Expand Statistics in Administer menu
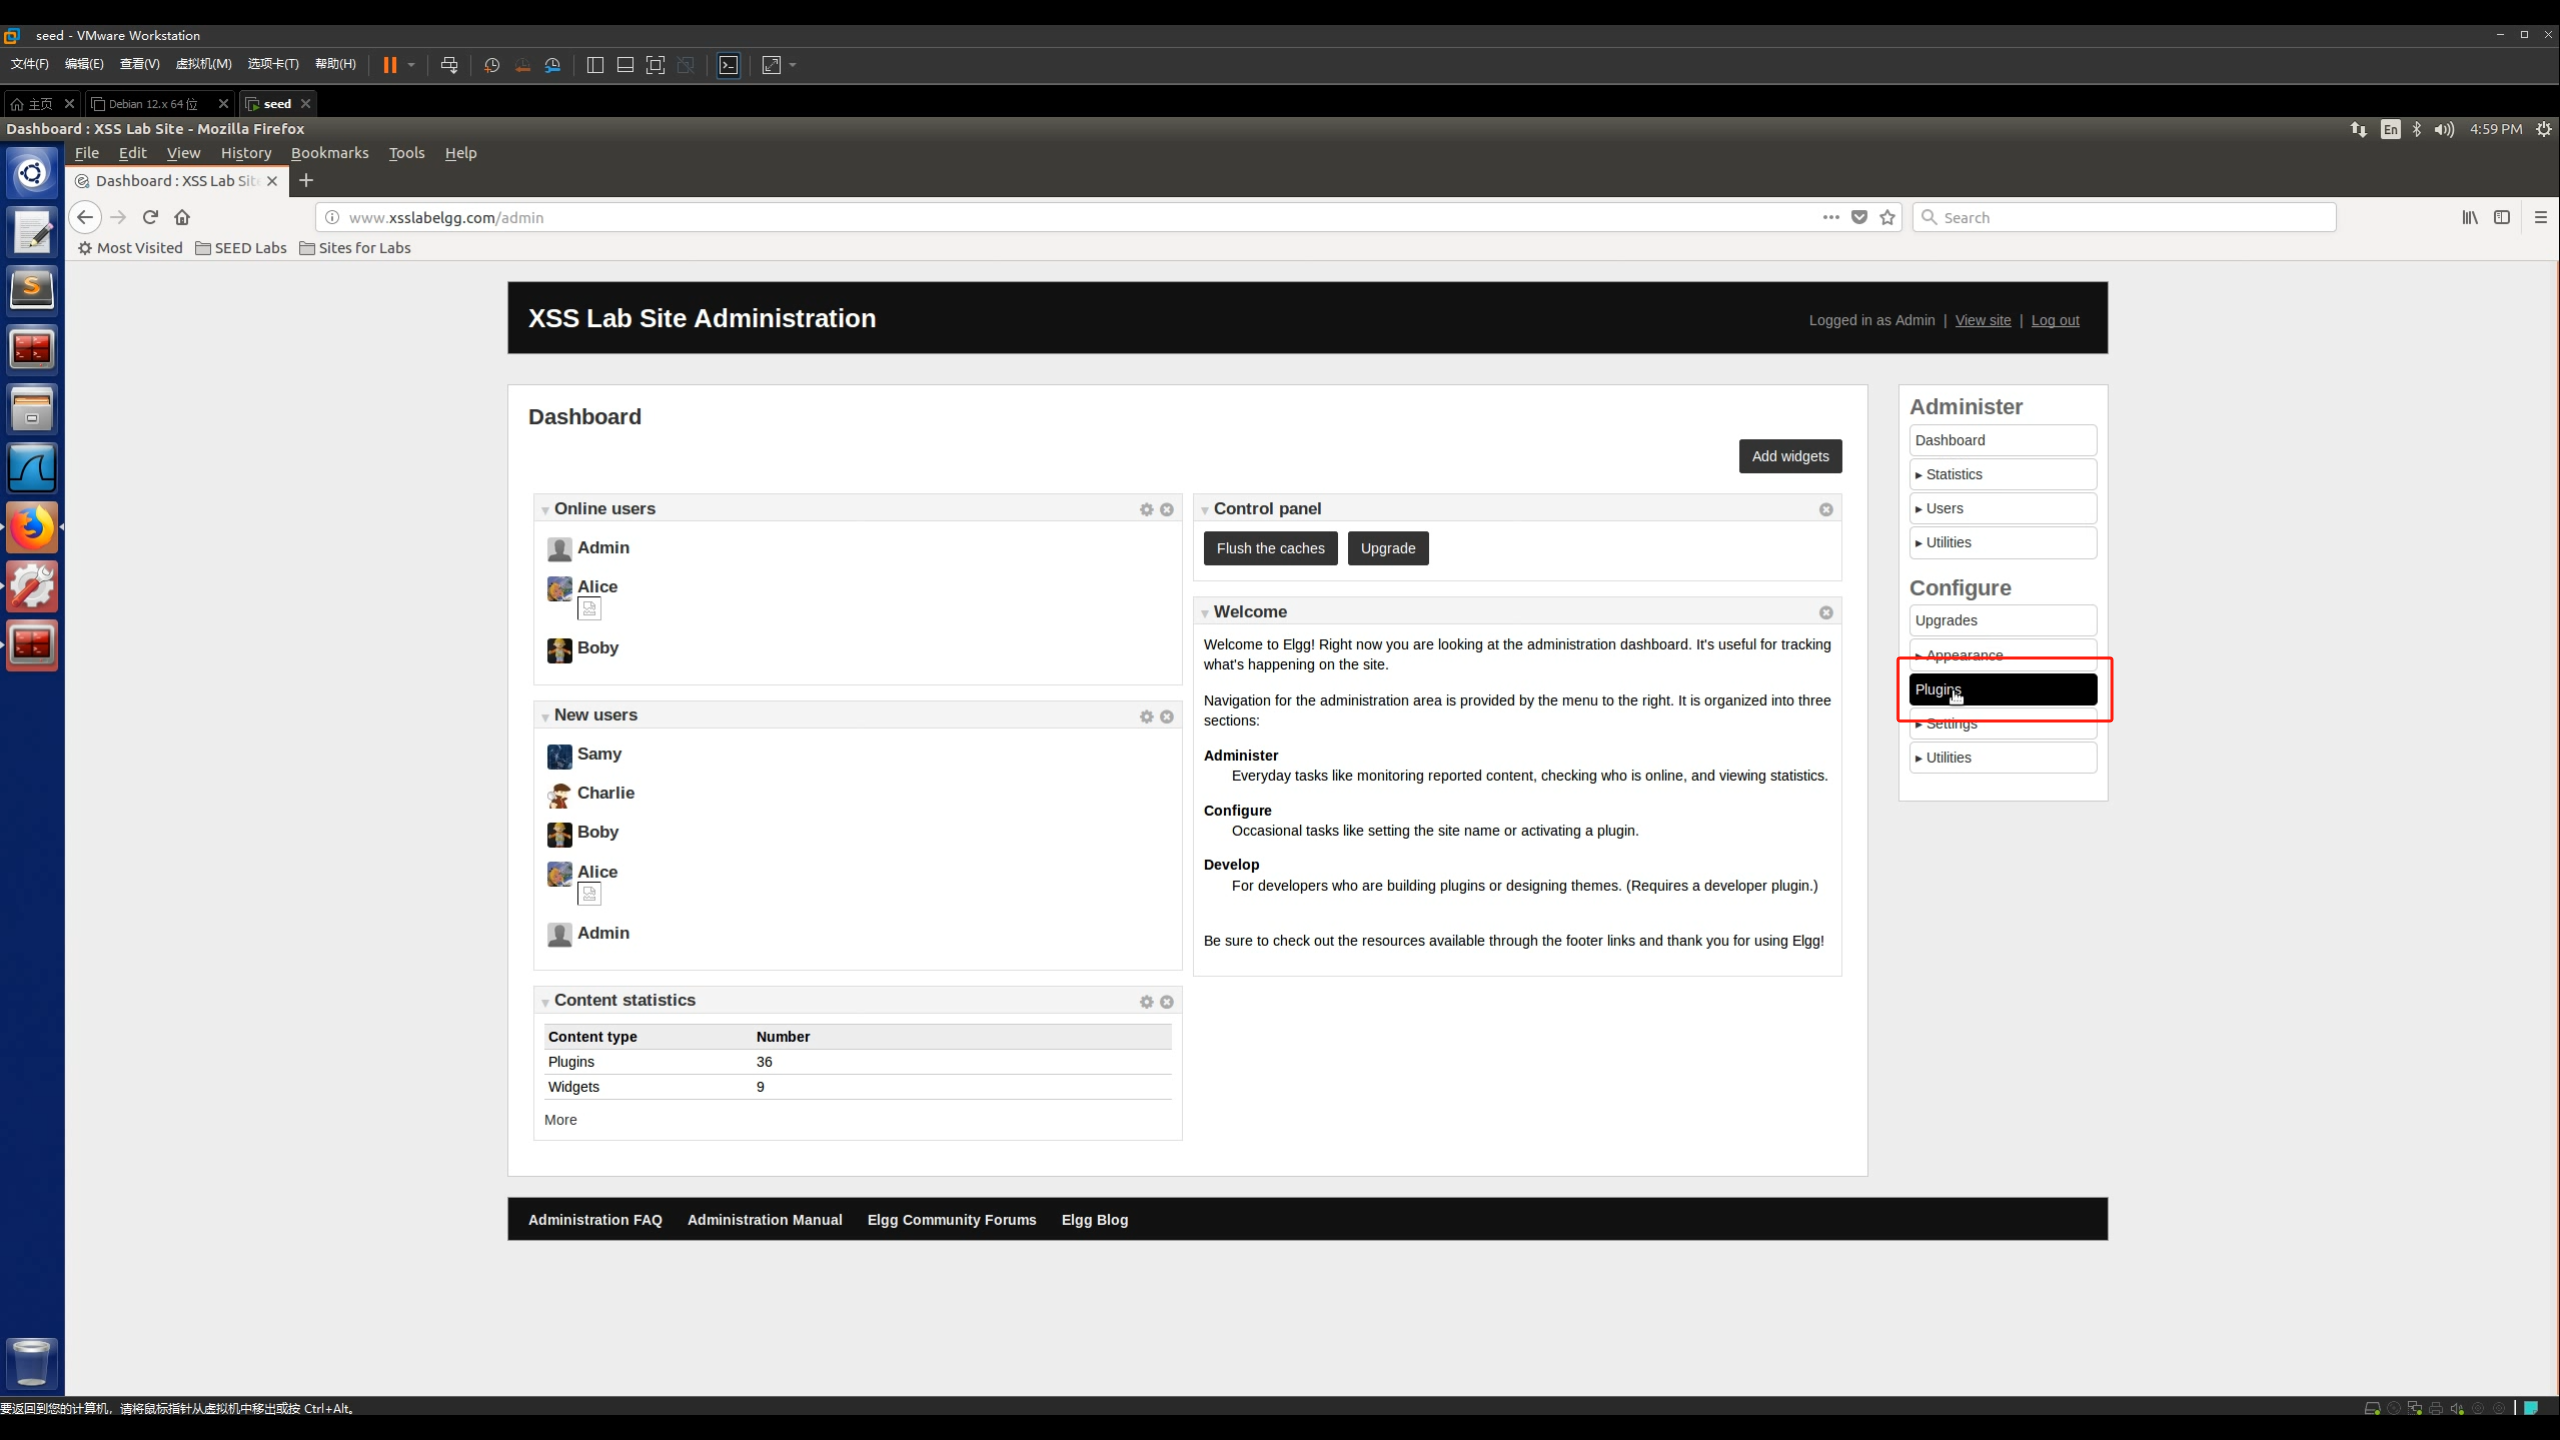This screenshot has width=2560, height=1440. pos(1953,475)
